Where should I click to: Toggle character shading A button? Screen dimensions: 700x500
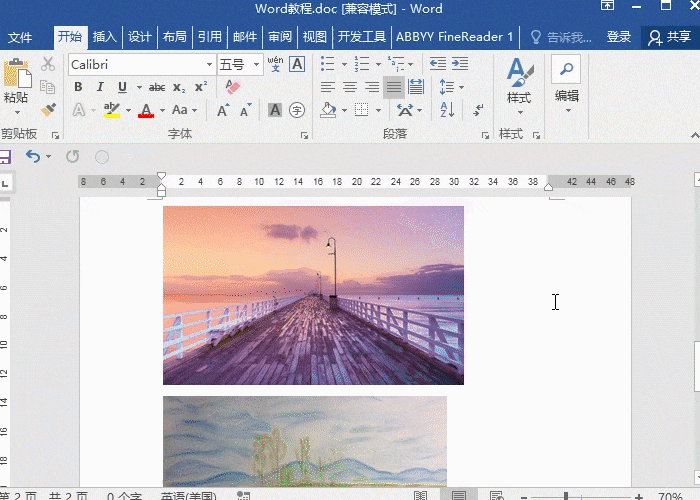[275, 110]
